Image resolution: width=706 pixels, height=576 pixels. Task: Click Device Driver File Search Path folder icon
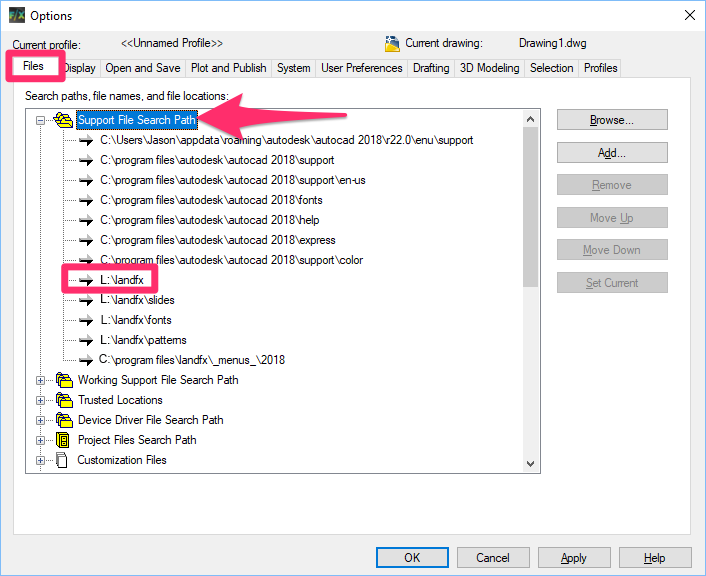(x=64, y=420)
